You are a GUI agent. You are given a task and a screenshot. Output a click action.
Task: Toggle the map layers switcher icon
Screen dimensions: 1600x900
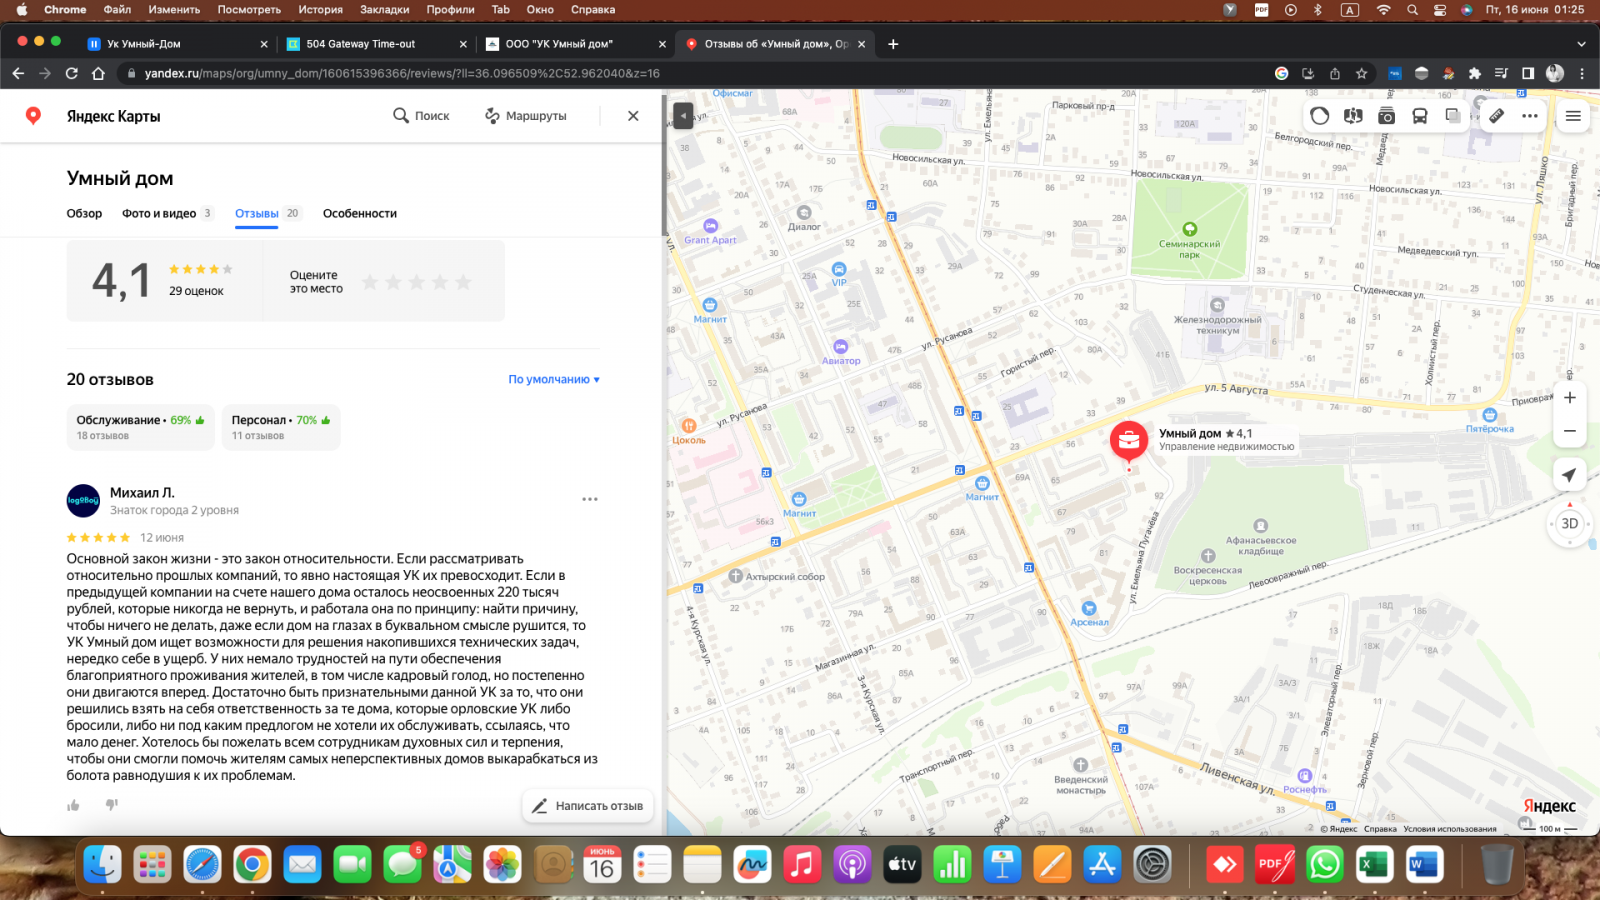pyautogui.click(x=1452, y=116)
